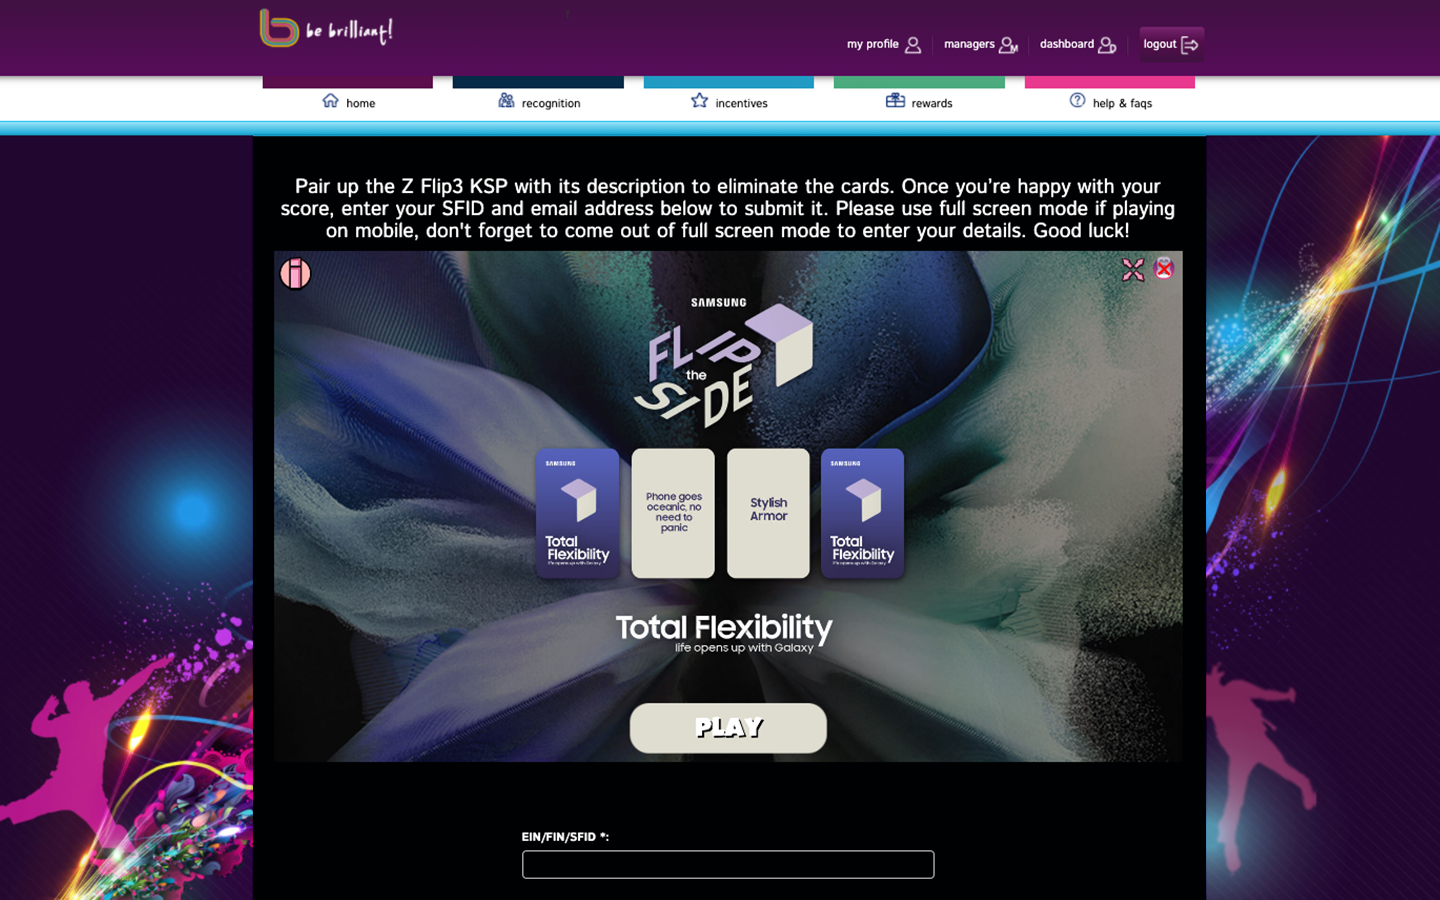This screenshot has height=900, width=1440.
Task: Close the game with red X icon
Action: coord(1164,268)
